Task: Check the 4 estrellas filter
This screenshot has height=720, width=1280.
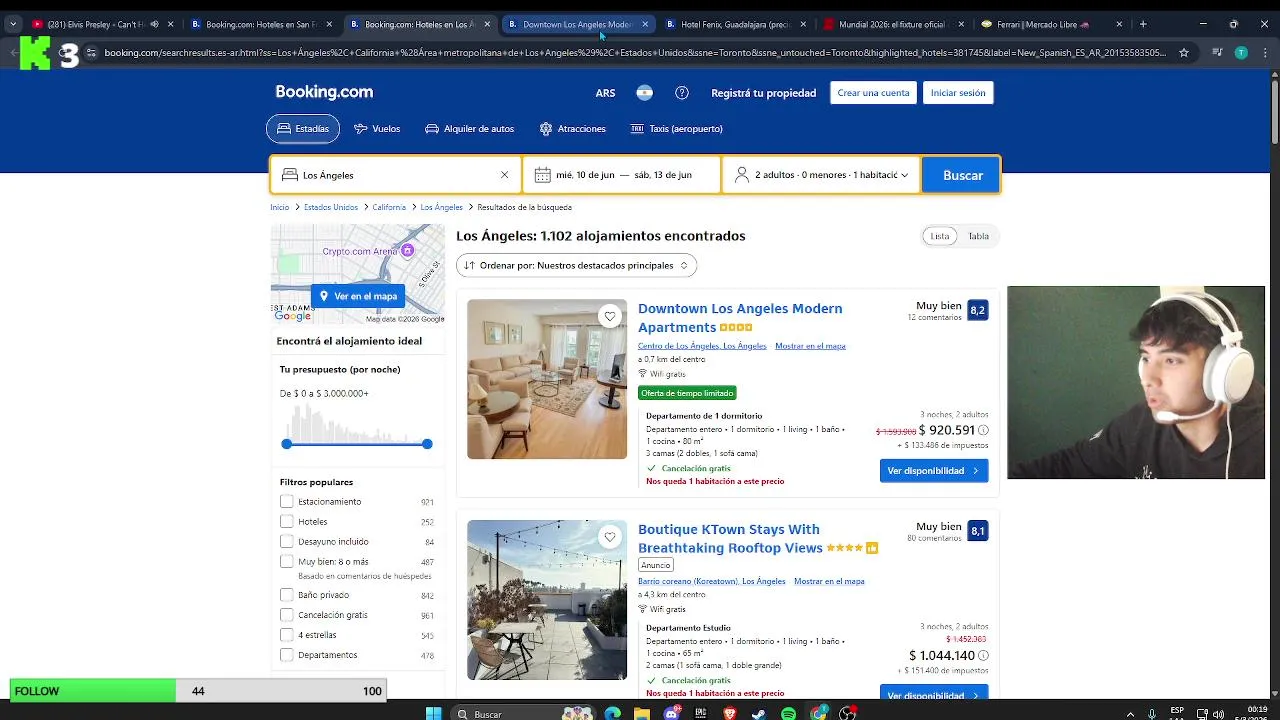Action: 287,634
